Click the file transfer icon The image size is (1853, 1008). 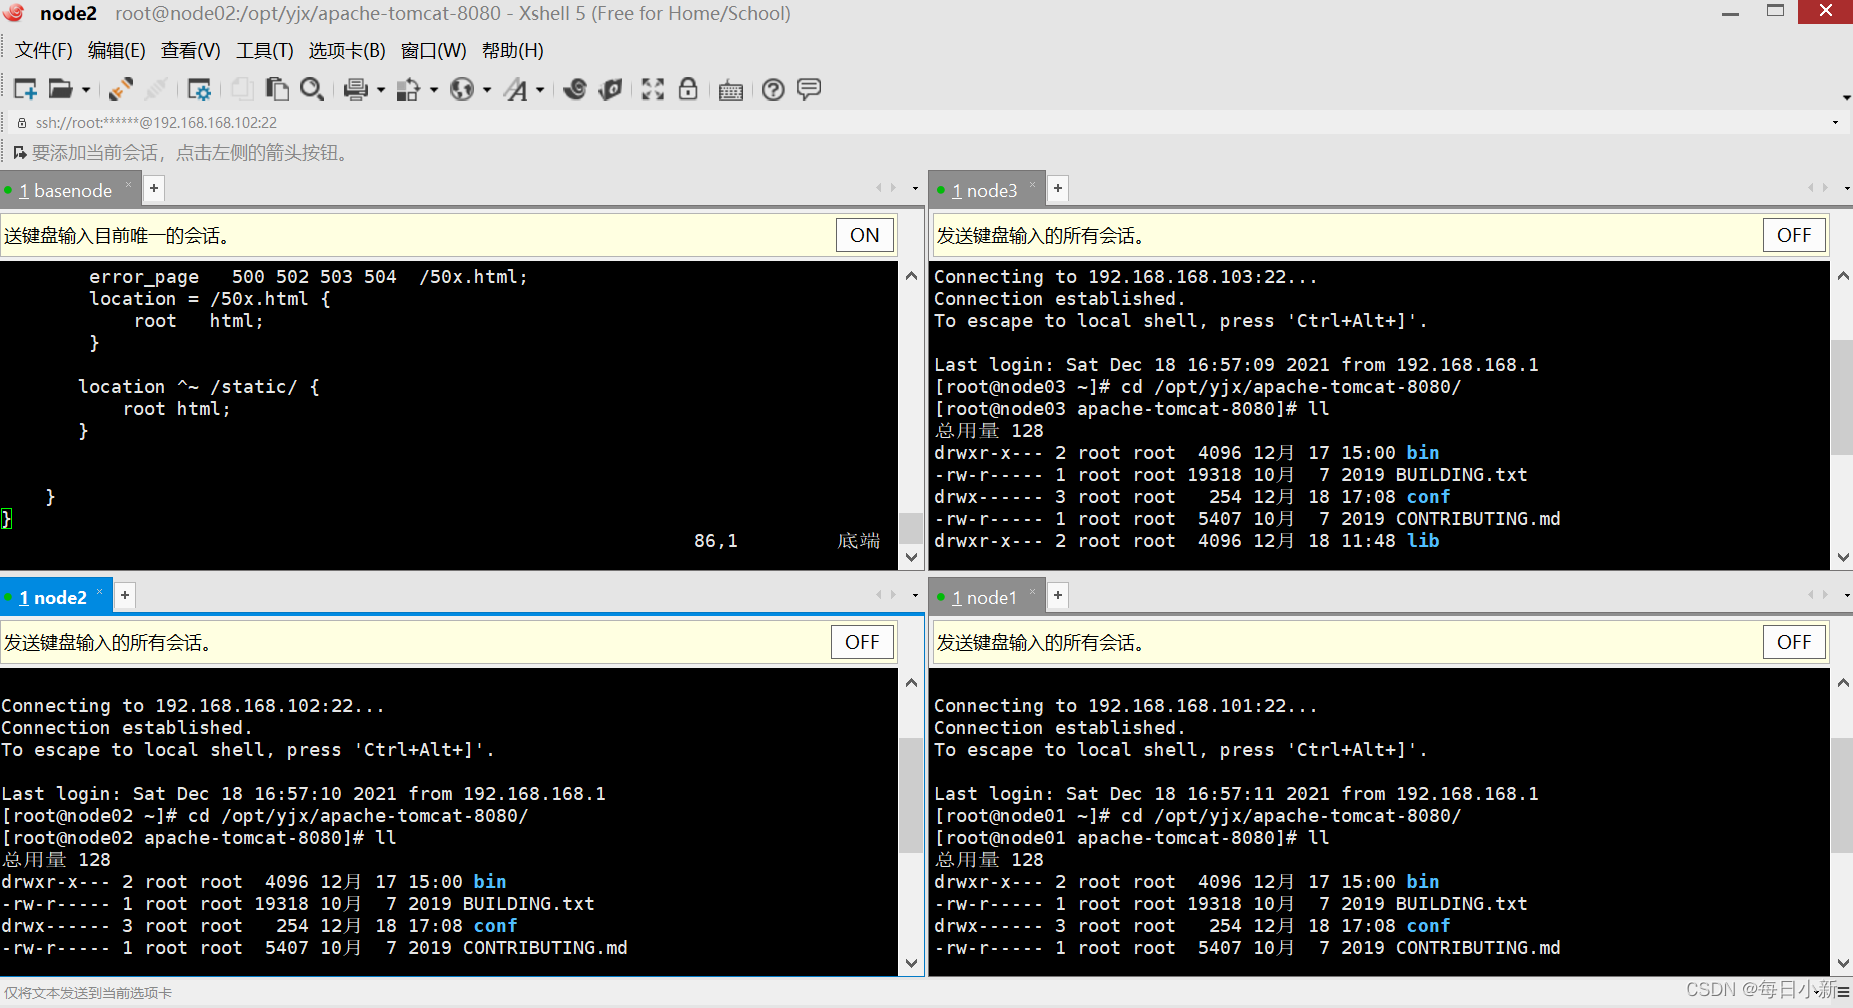tap(408, 89)
